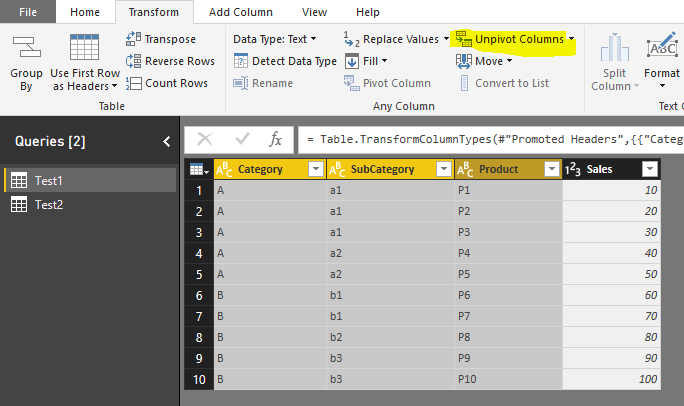Click the text type icon on Product column
684x406 pixels.
click(x=465, y=169)
